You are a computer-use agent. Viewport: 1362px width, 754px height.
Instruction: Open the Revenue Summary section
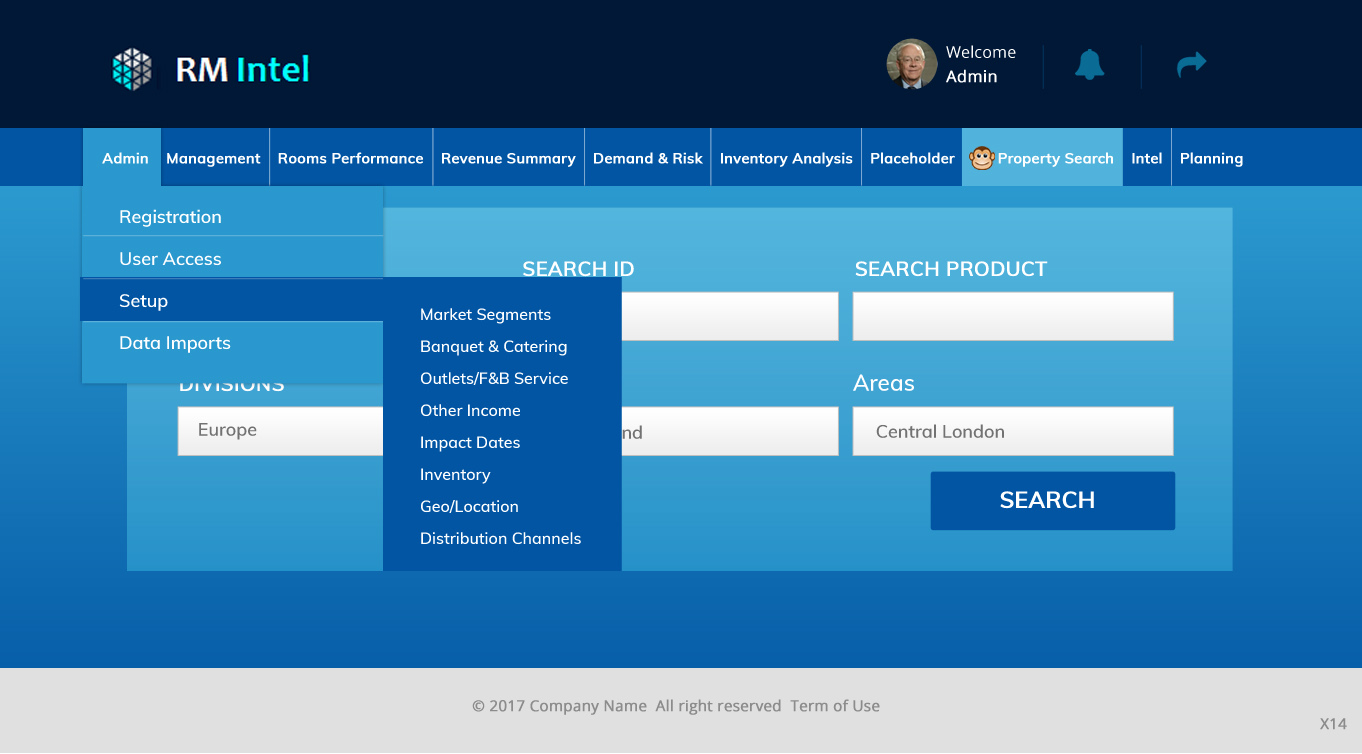[x=508, y=157]
